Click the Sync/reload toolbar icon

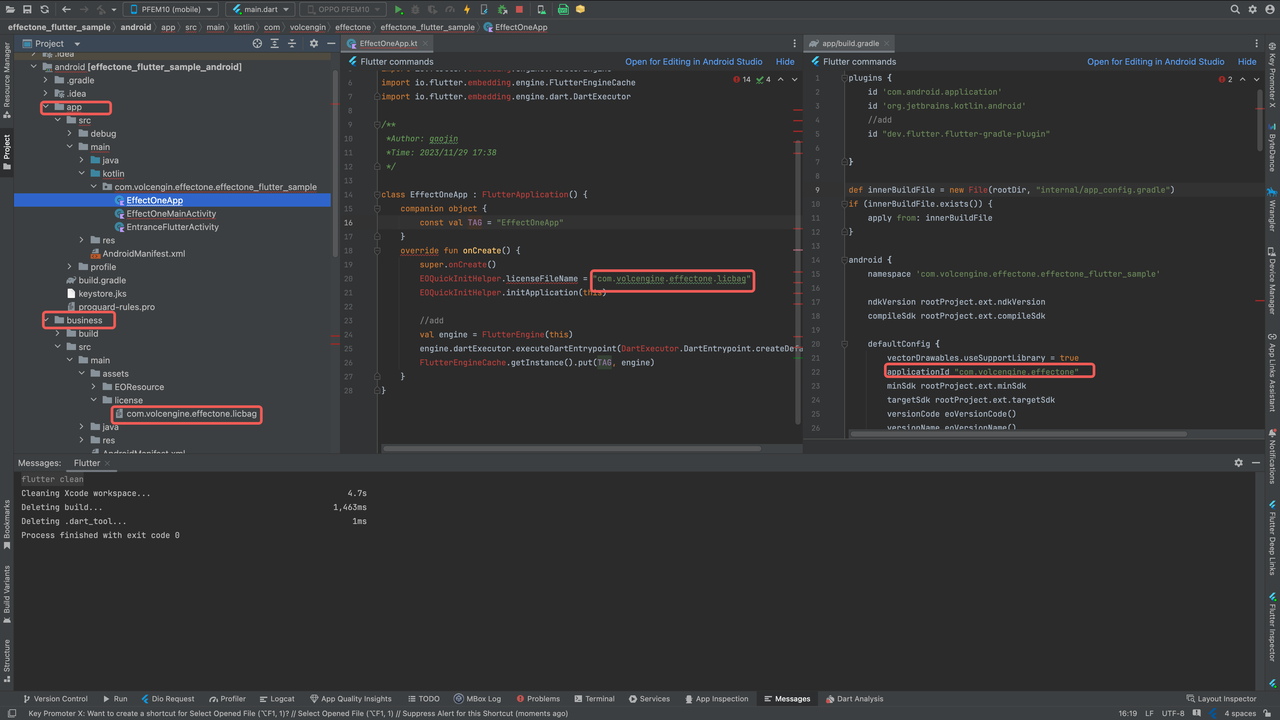45,9
